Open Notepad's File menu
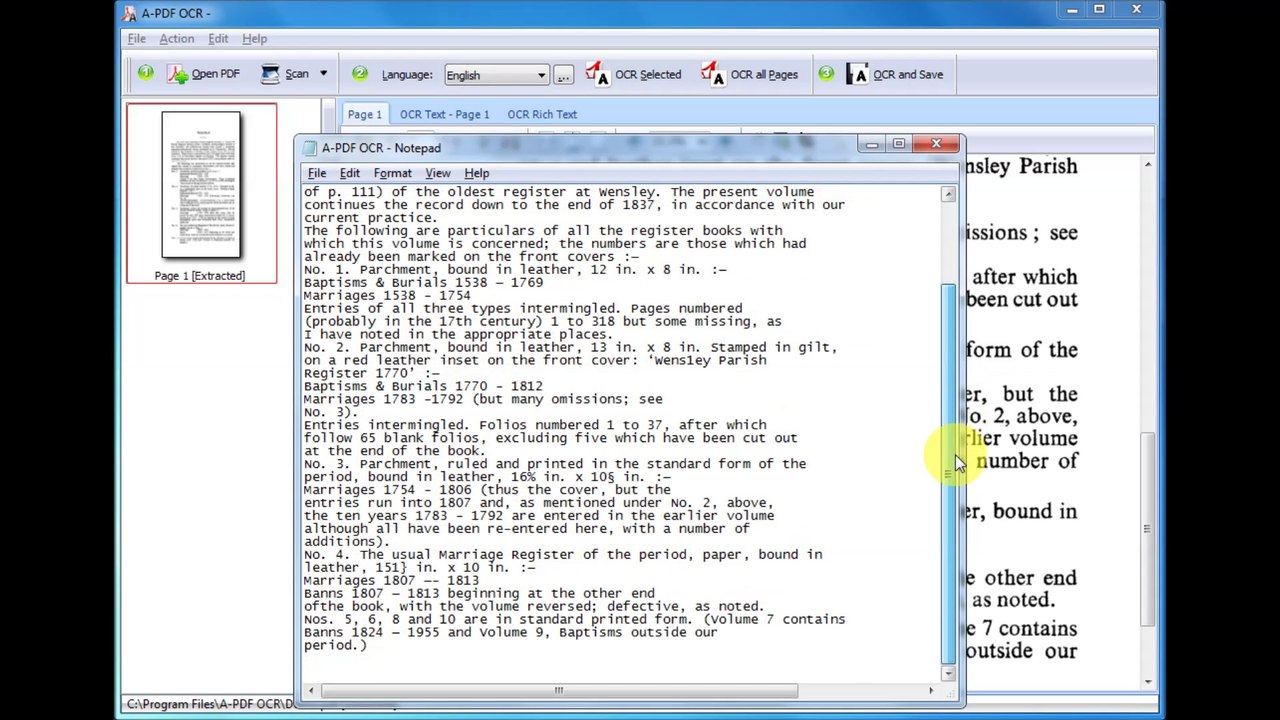Viewport: 1280px width, 720px height. (x=317, y=173)
